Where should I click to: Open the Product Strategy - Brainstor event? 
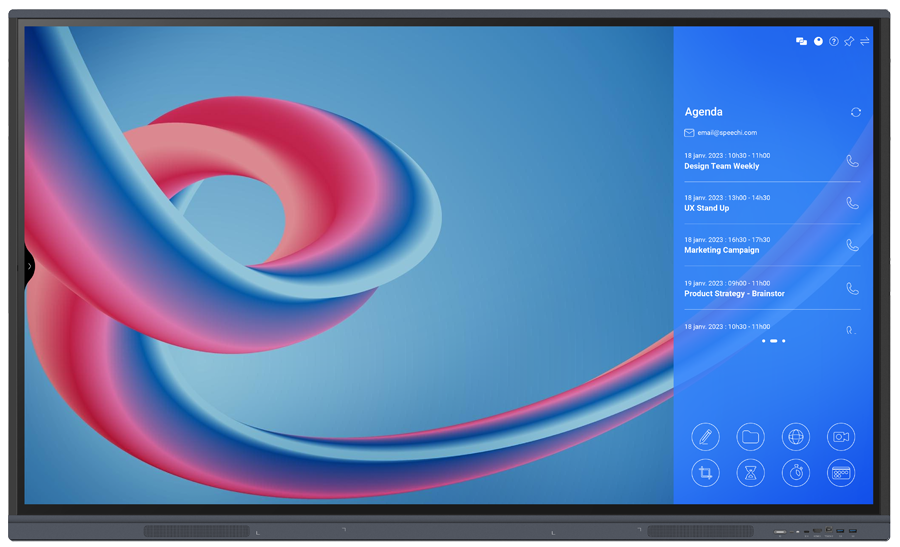point(734,293)
